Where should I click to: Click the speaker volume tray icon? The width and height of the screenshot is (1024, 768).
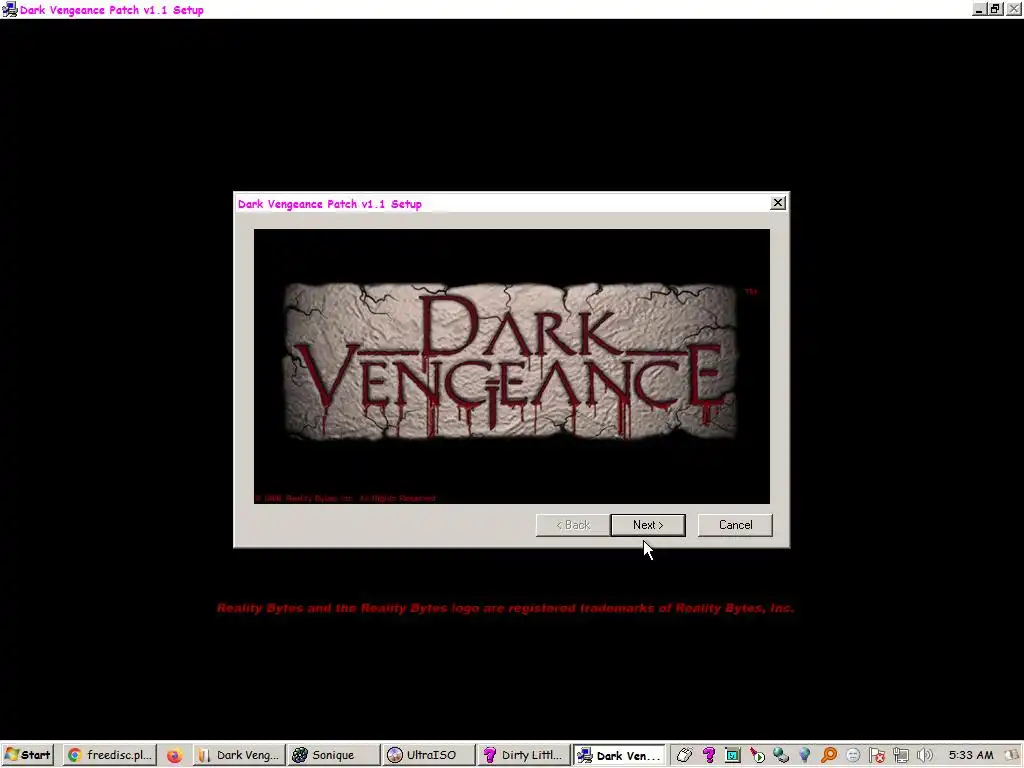(925, 756)
